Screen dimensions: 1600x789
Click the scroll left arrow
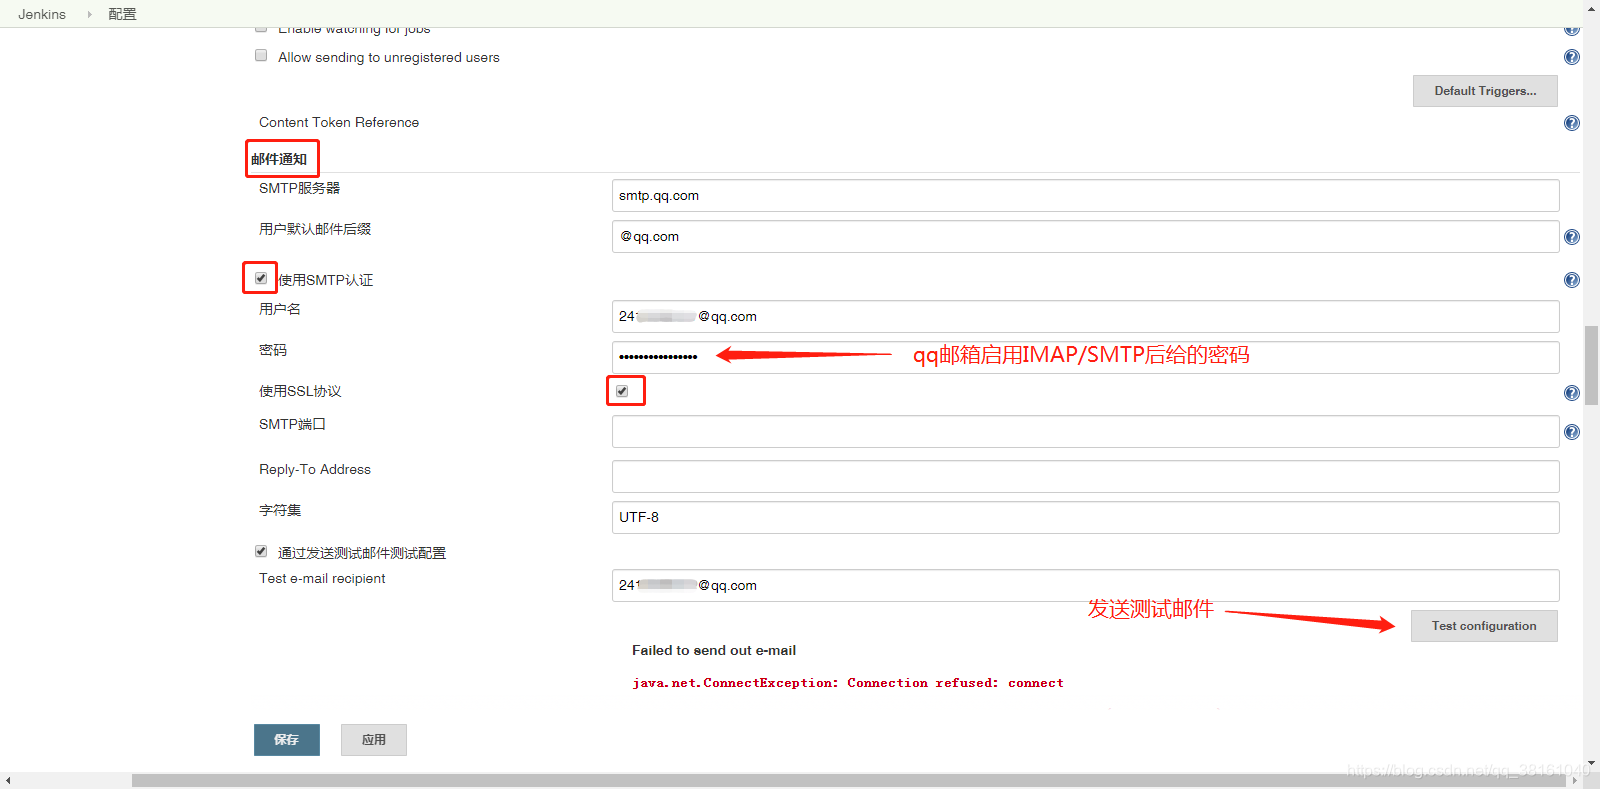pyautogui.click(x=8, y=780)
